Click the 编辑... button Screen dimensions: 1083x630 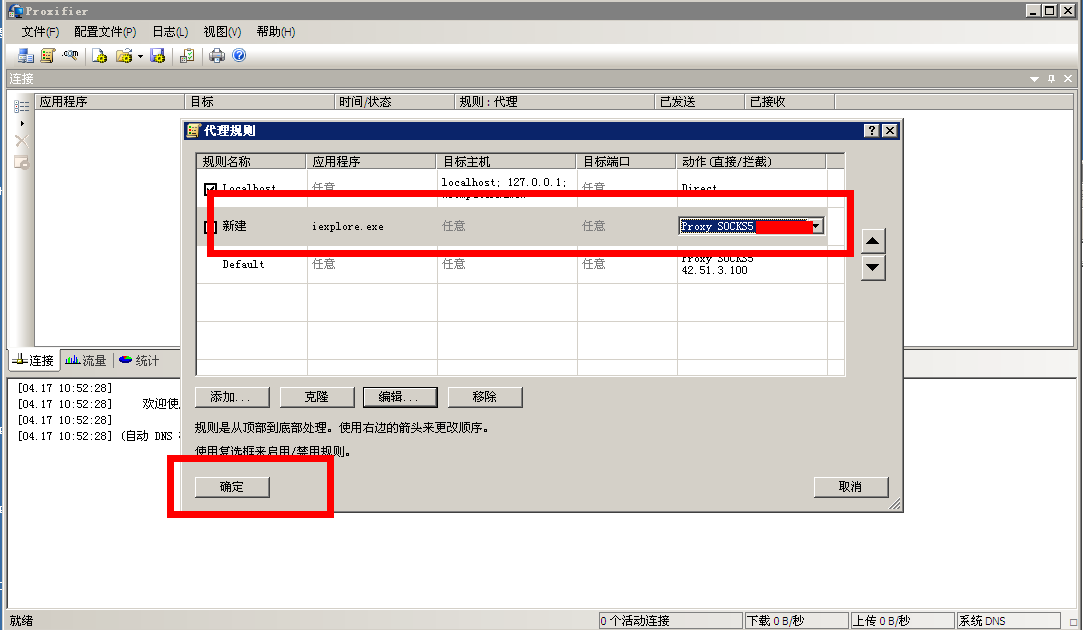[400, 397]
